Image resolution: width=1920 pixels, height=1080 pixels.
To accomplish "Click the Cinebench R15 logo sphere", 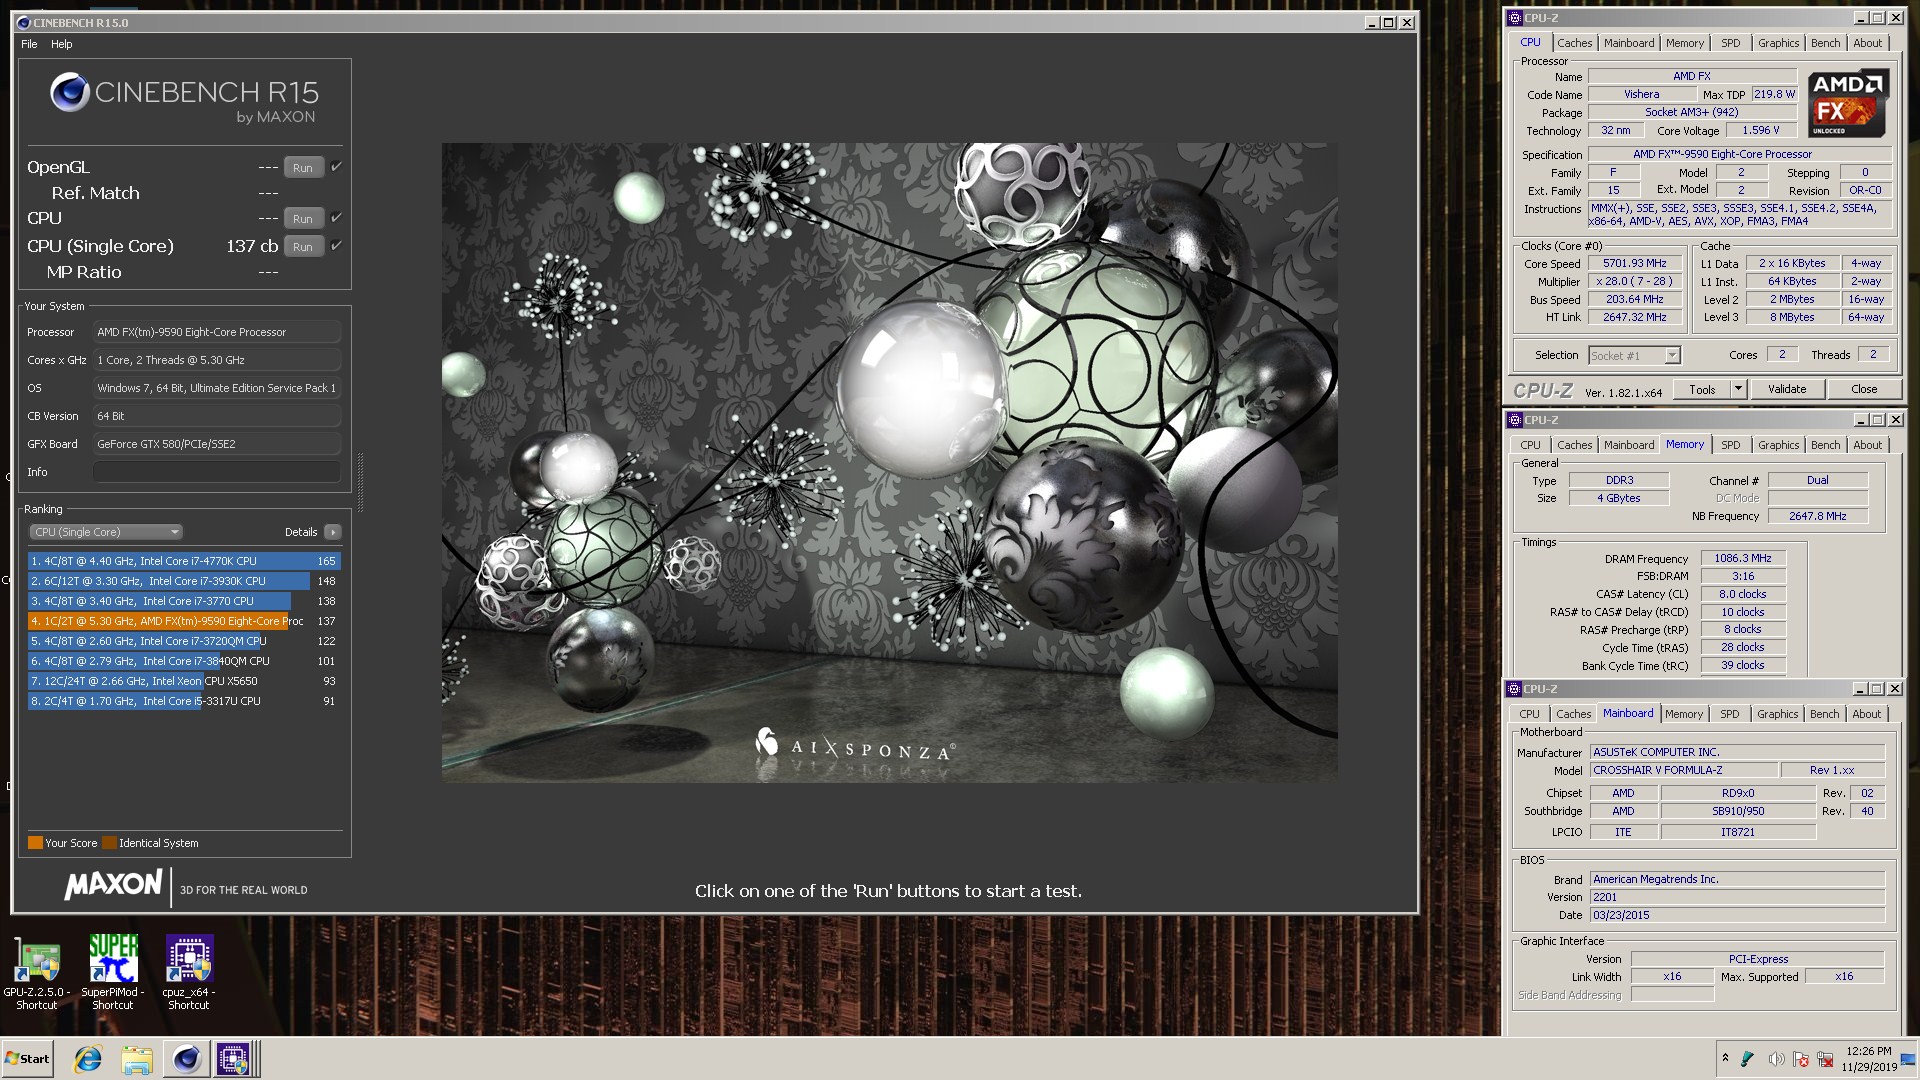I will pos(70,93).
